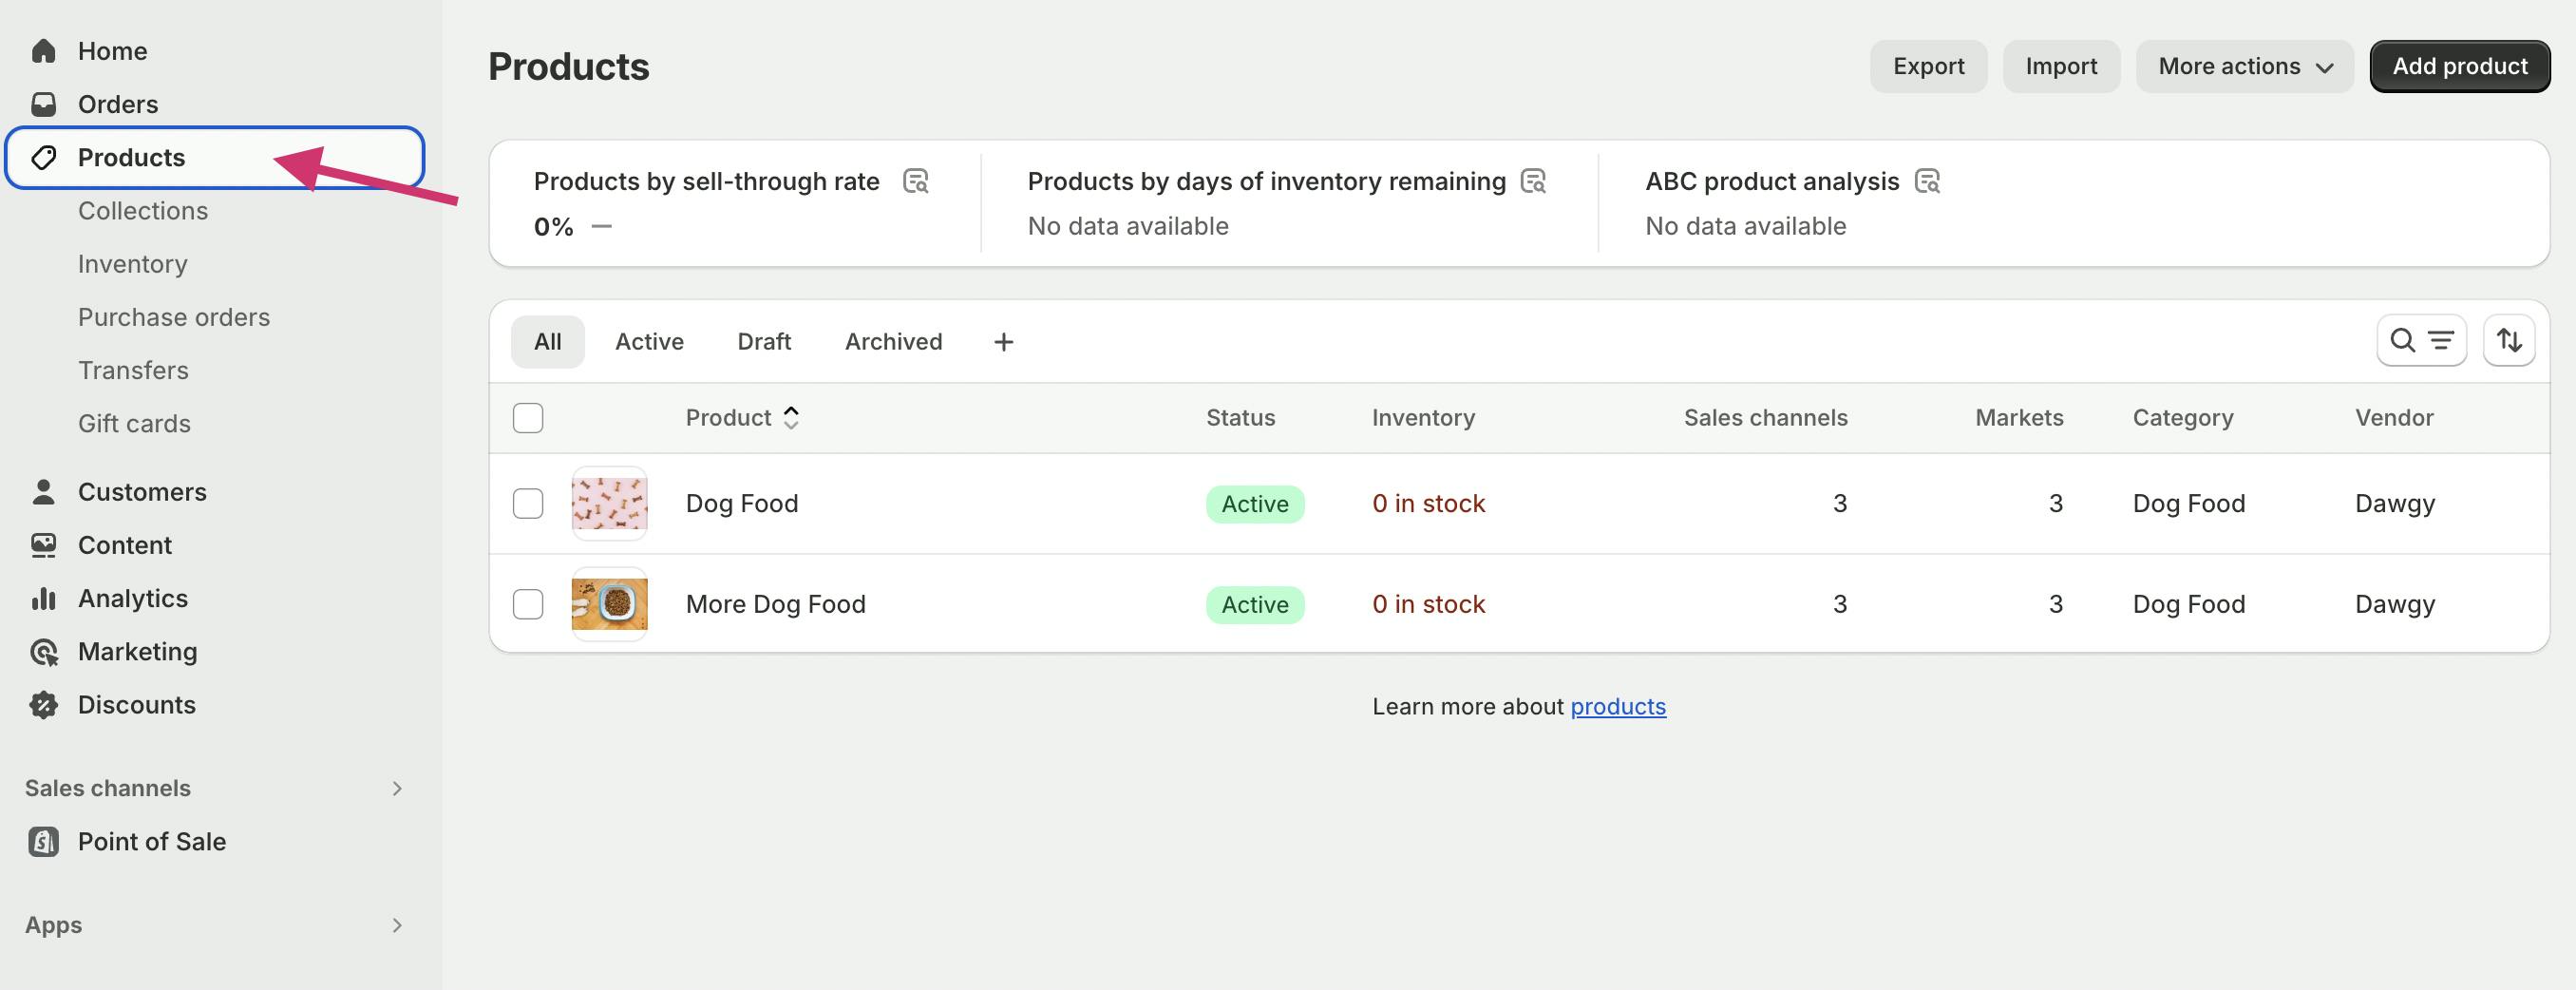Click the 0% sell-through rate value
2576x990 pixels.
pos(553,227)
